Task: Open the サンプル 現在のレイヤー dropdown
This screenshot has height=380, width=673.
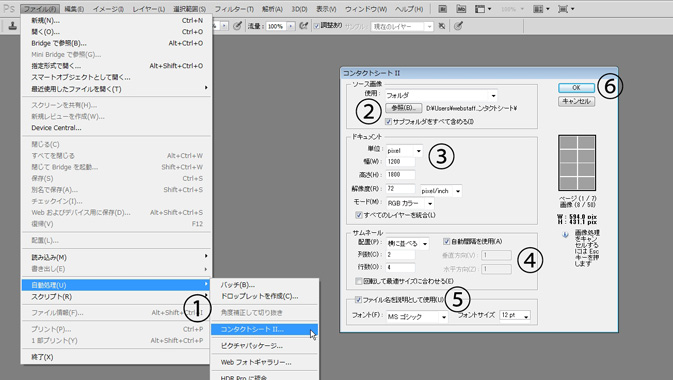Action: point(402,27)
